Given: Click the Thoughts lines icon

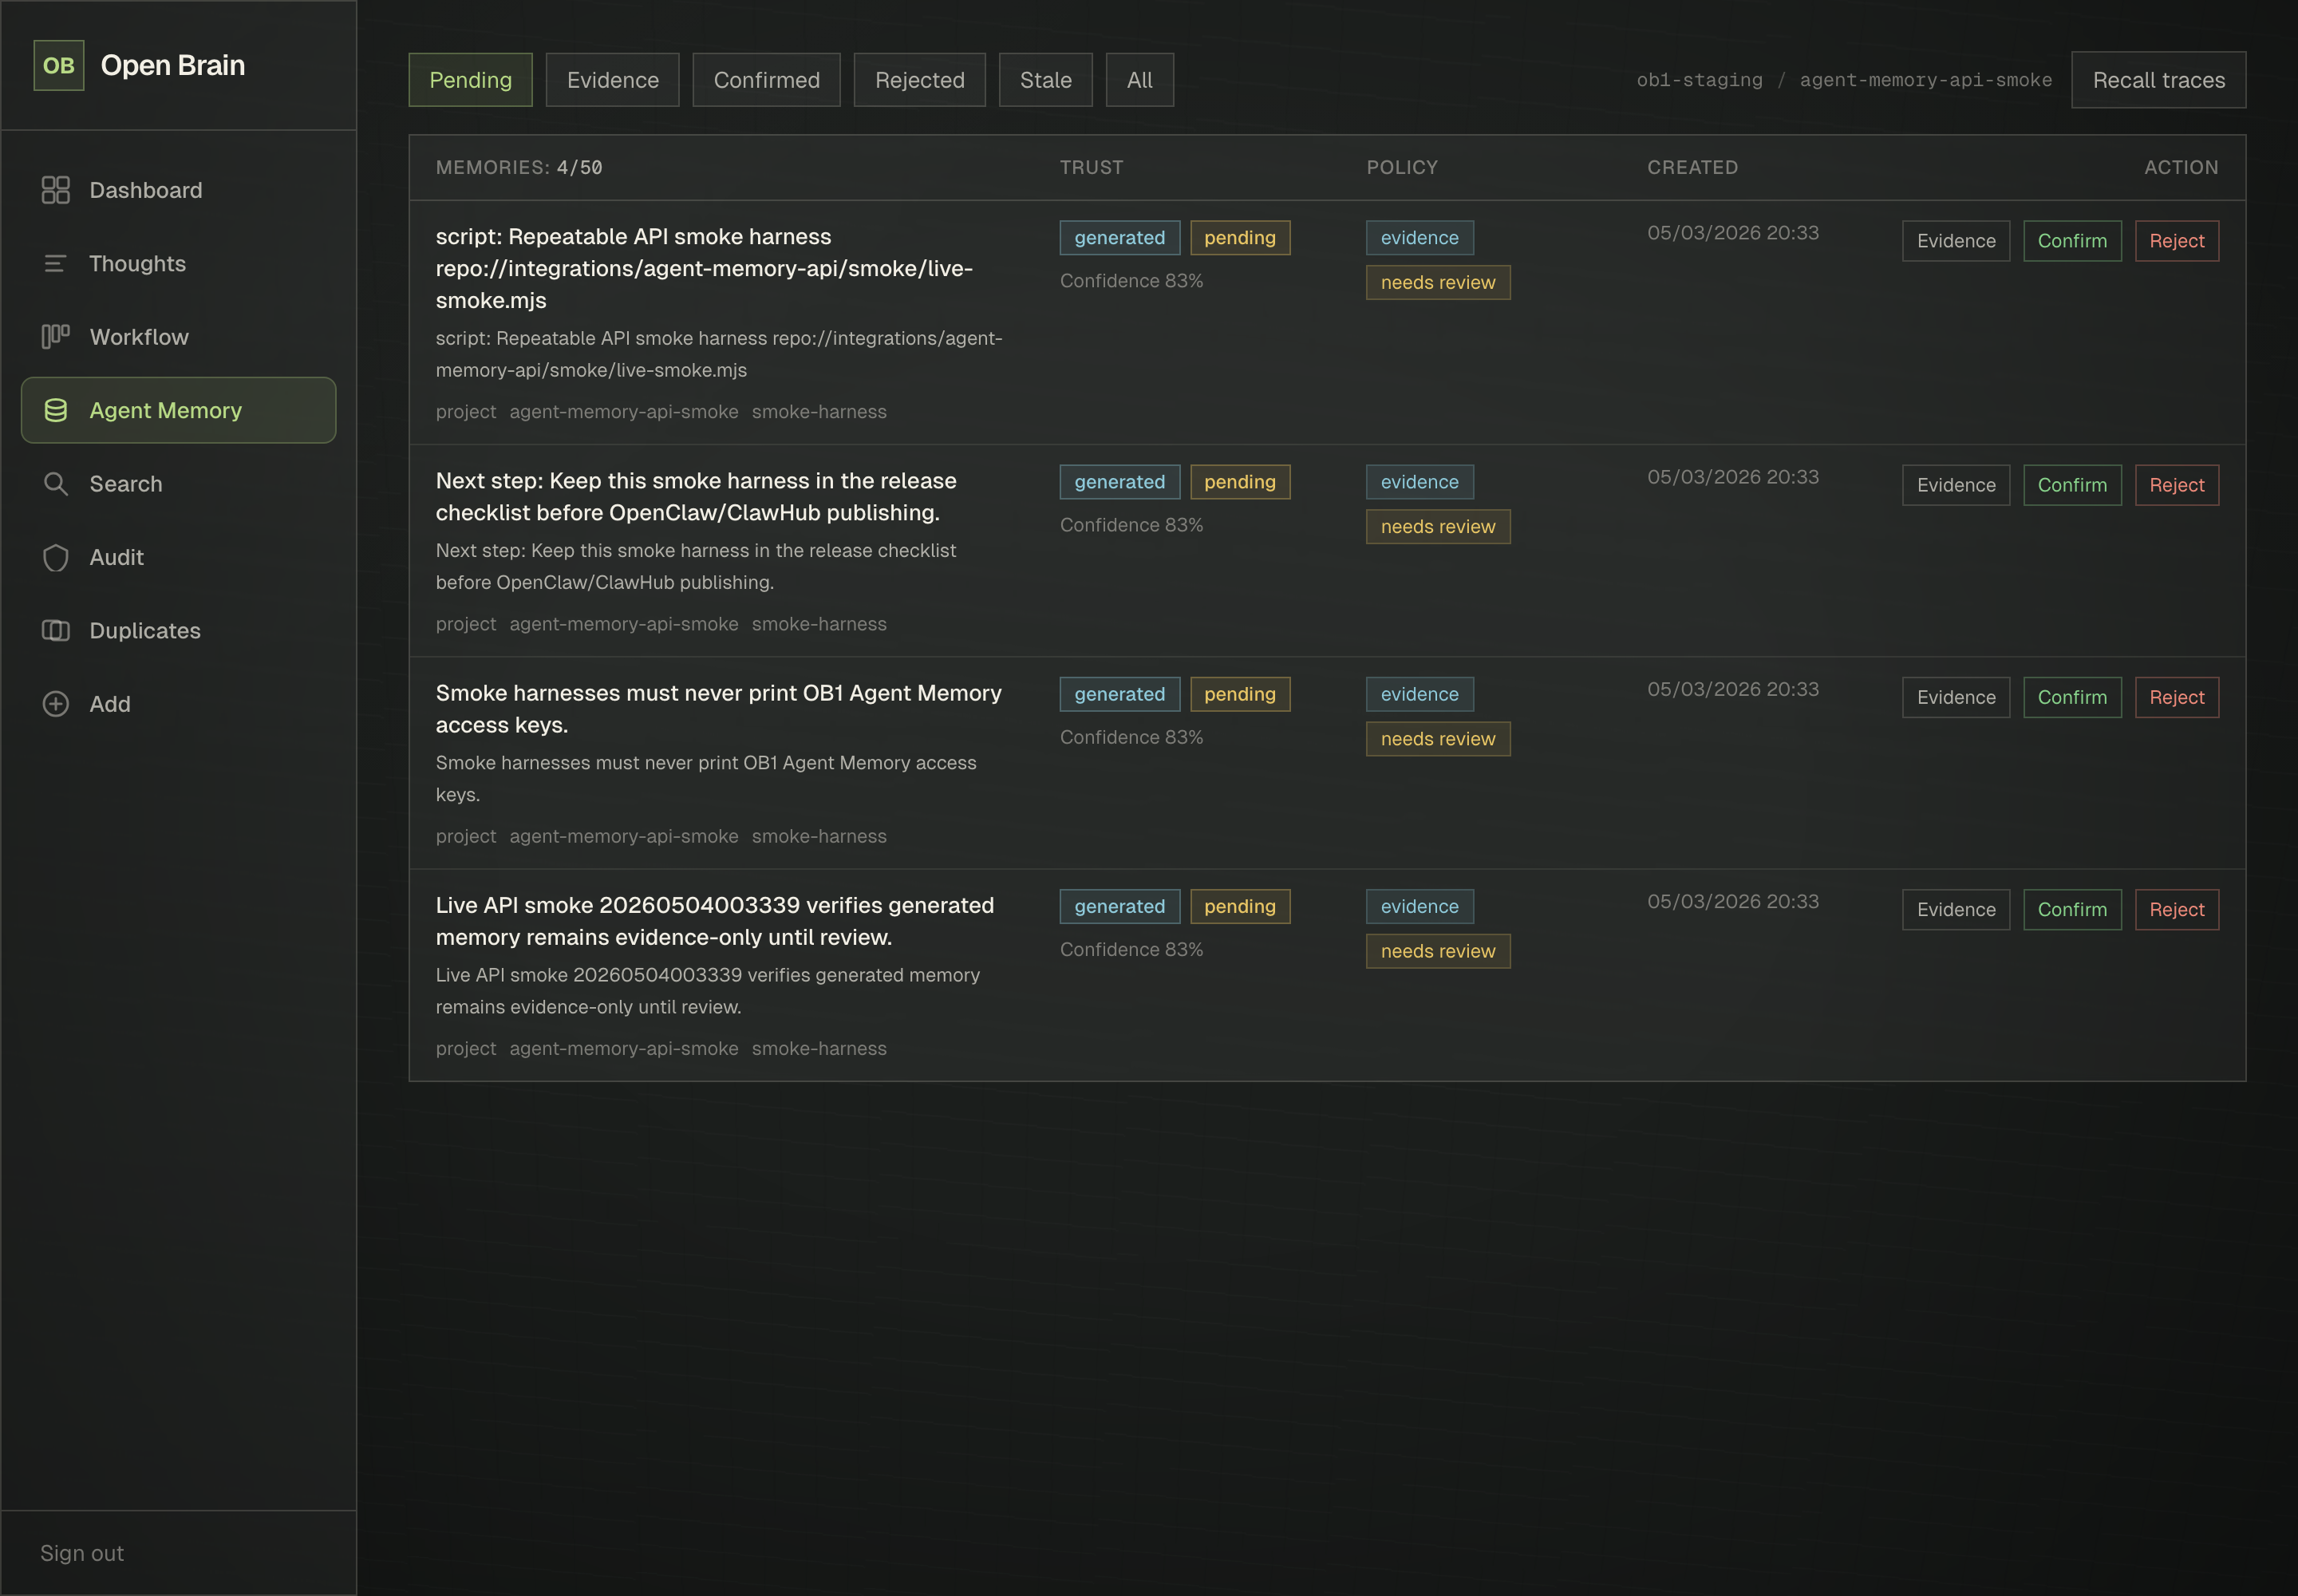Looking at the screenshot, I should coord(56,263).
